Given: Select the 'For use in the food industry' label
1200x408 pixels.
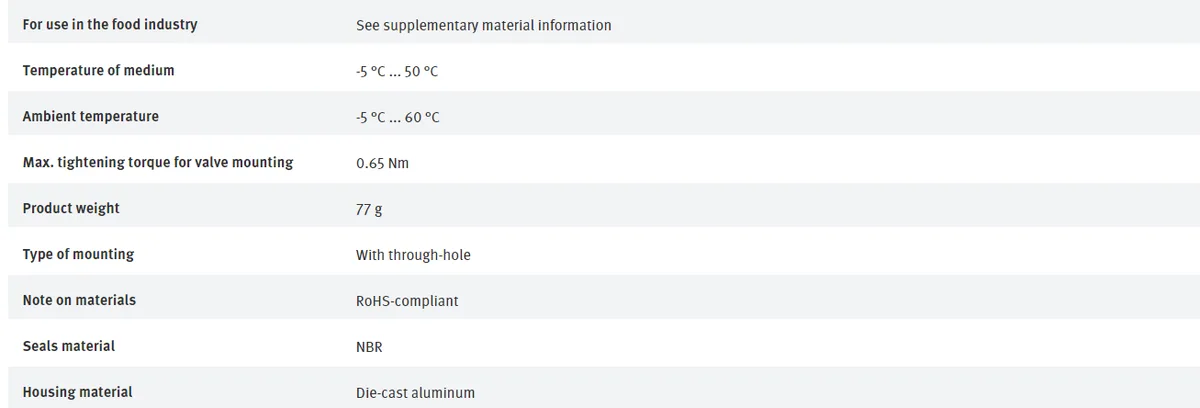Looking at the screenshot, I should click(110, 24).
